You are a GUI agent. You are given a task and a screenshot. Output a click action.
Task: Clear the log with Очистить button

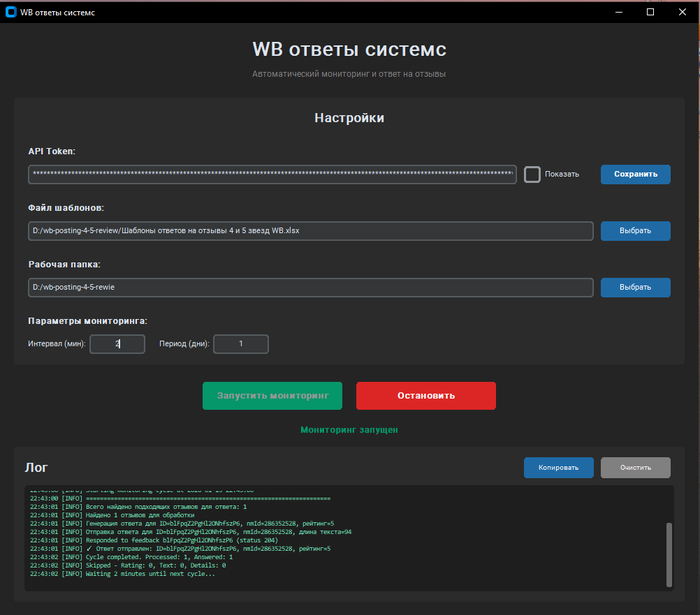pos(635,467)
